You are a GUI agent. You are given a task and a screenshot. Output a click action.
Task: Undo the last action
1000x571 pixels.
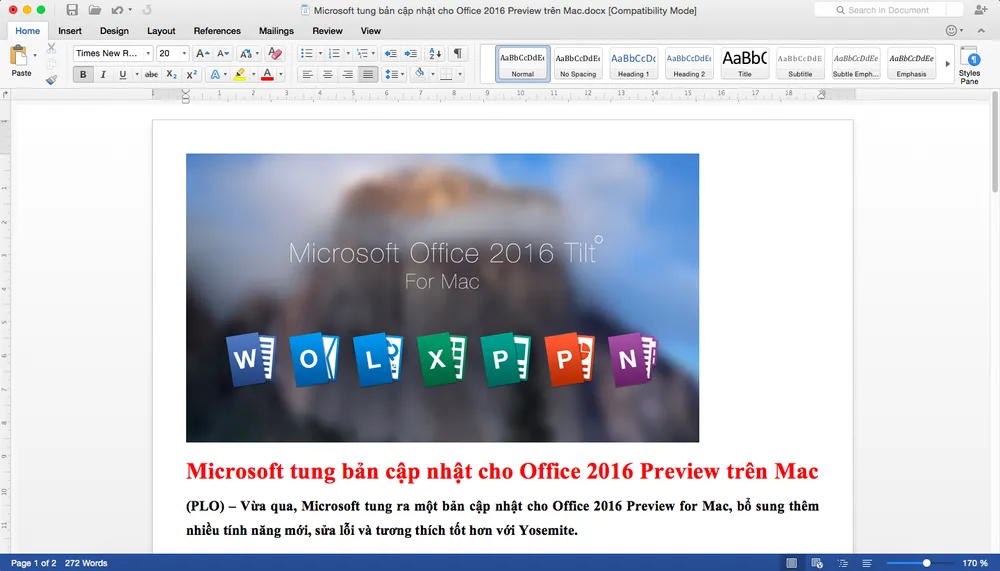(117, 10)
